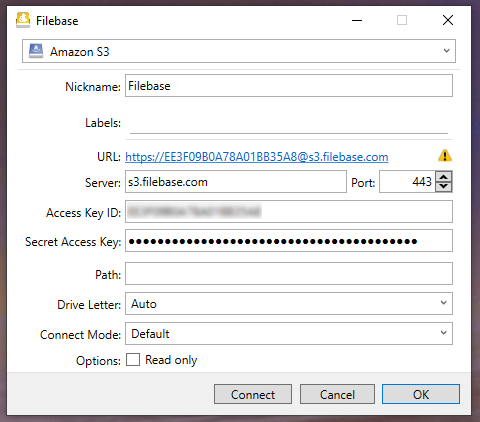
Task: Increase the port number with up arrow
Action: [444, 177]
